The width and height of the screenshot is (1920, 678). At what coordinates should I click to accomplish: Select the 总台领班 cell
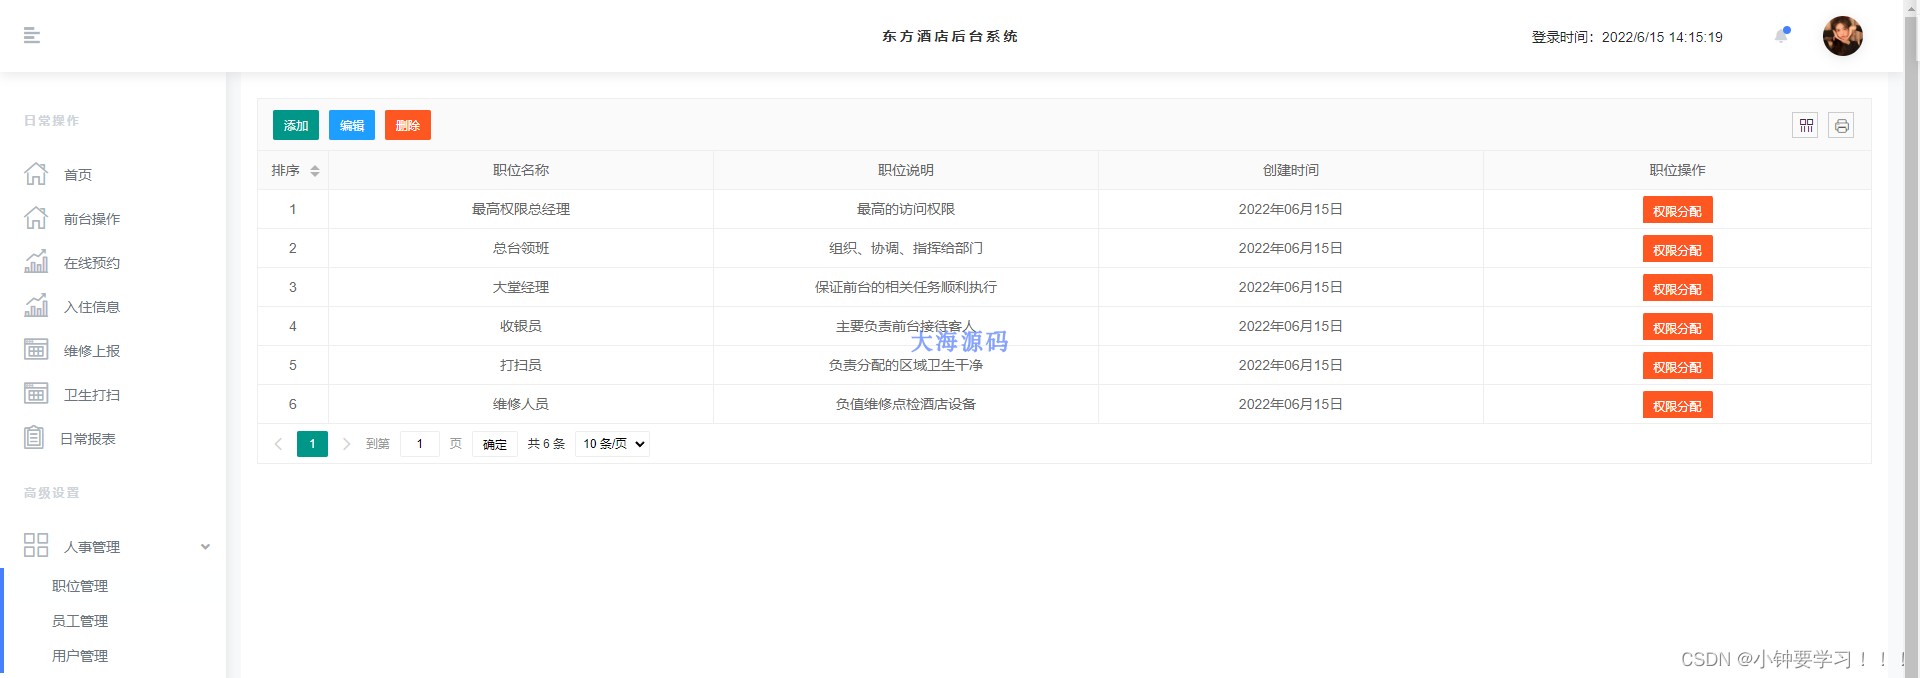(x=521, y=248)
